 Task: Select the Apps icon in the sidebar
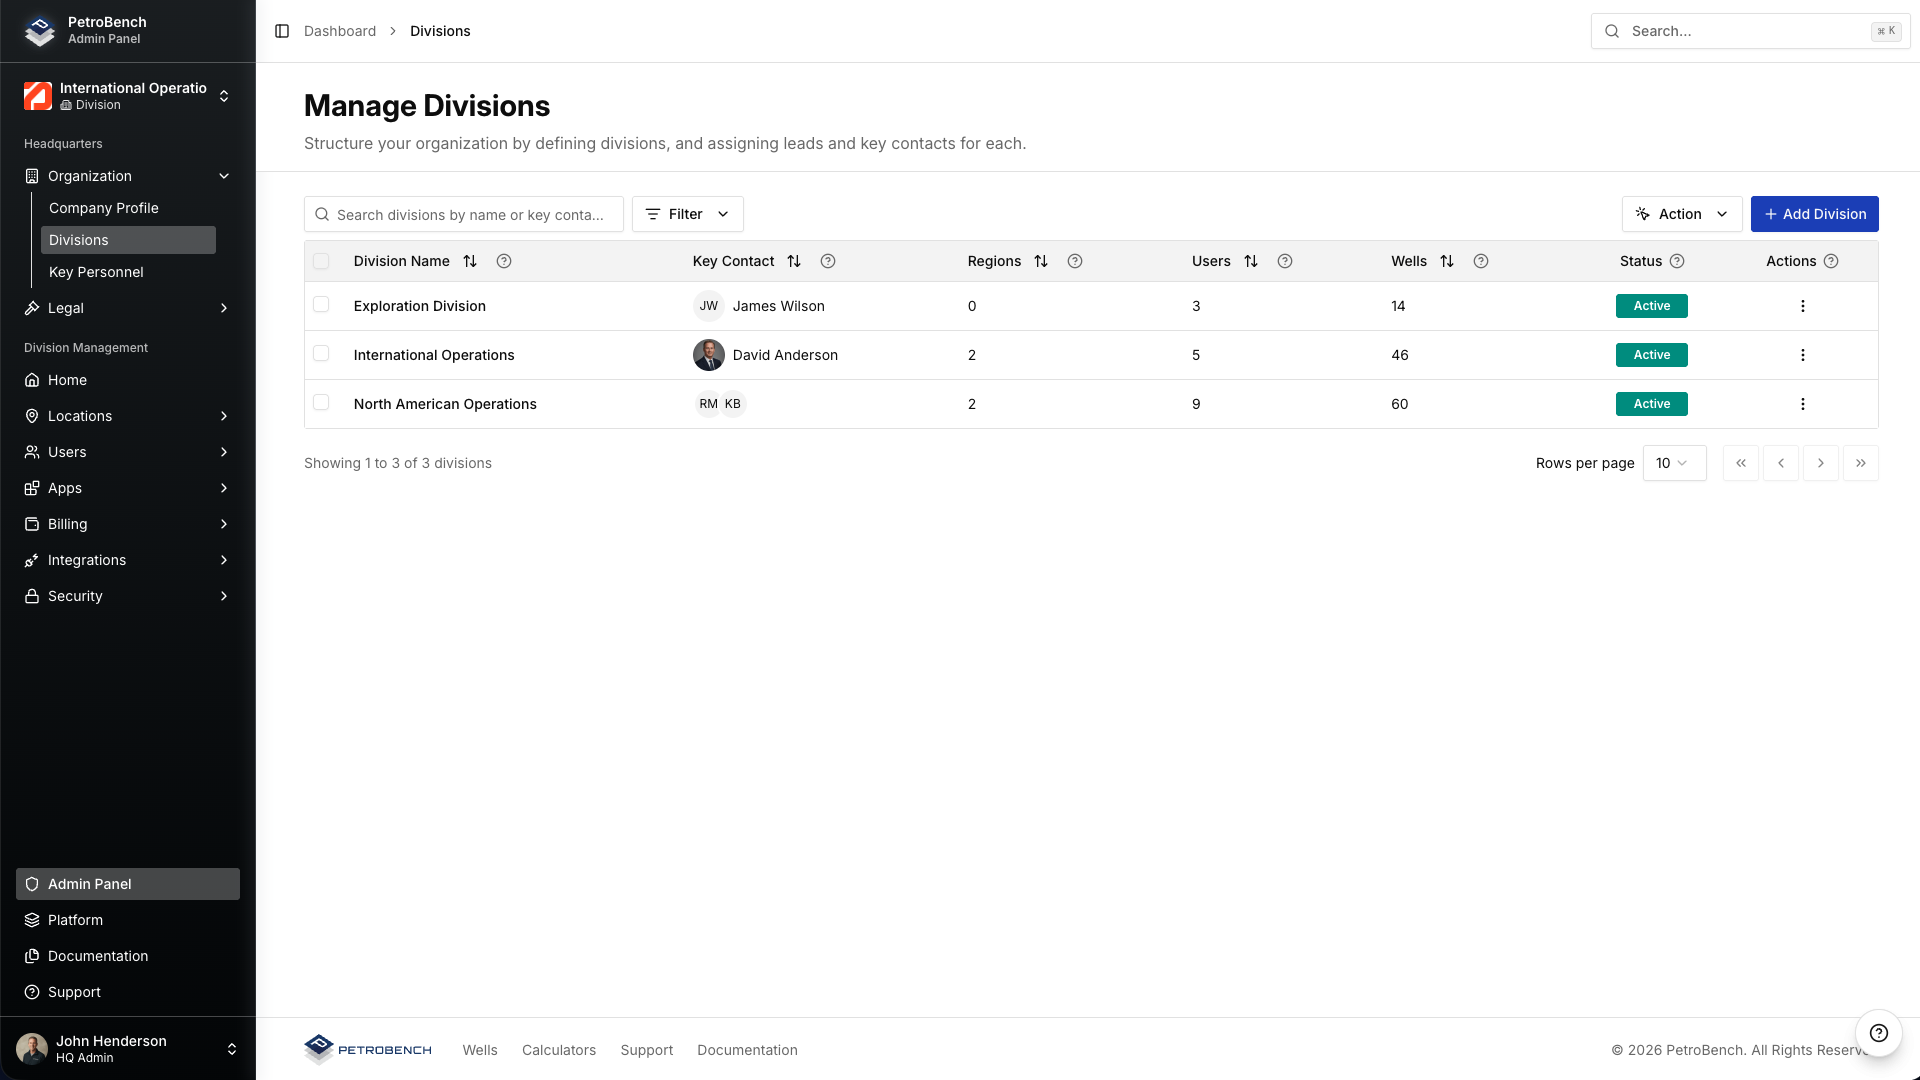[31, 488]
